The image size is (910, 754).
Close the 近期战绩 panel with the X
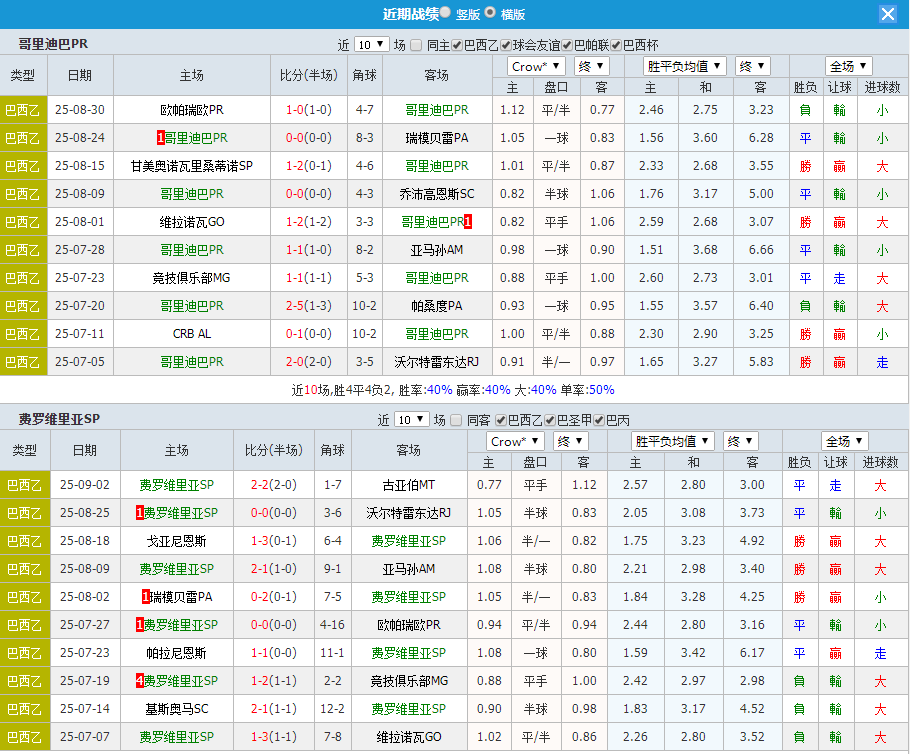tap(888, 13)
